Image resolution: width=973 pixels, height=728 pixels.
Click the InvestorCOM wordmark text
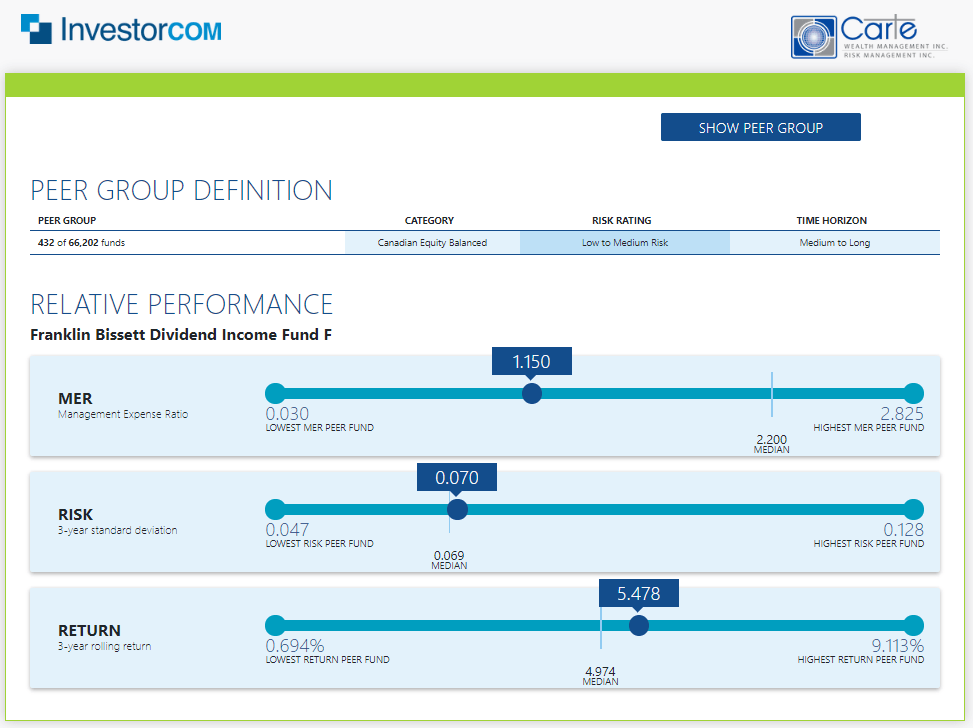tap(141, 30)
